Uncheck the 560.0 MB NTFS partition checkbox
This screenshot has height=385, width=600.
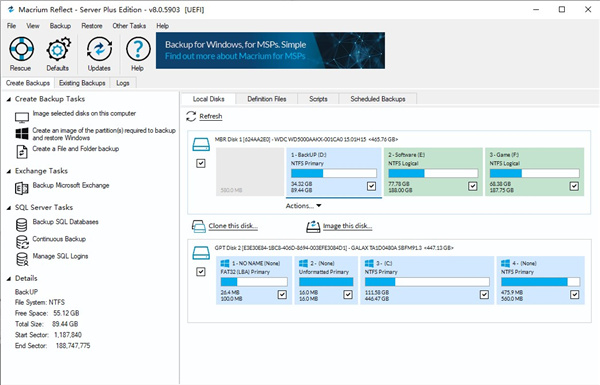click(x=574, y=294)
